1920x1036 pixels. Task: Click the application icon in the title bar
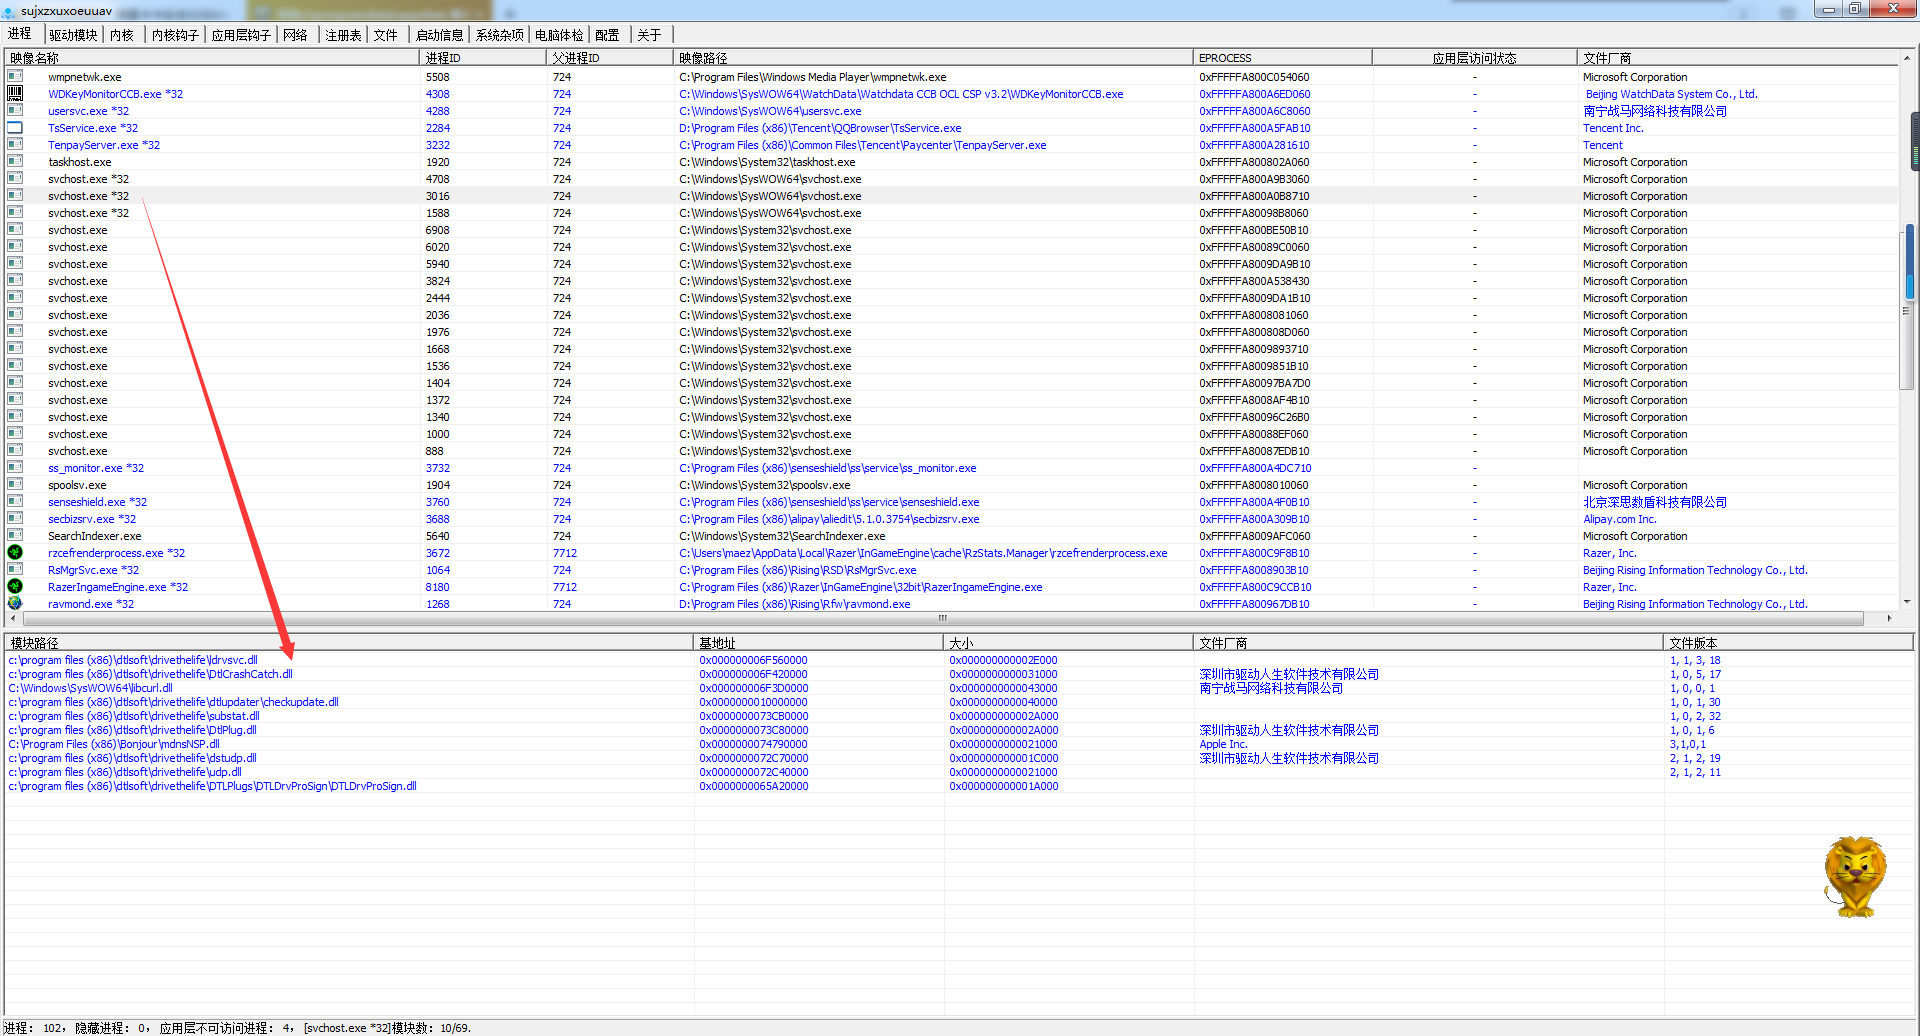[x=9, y=11]
